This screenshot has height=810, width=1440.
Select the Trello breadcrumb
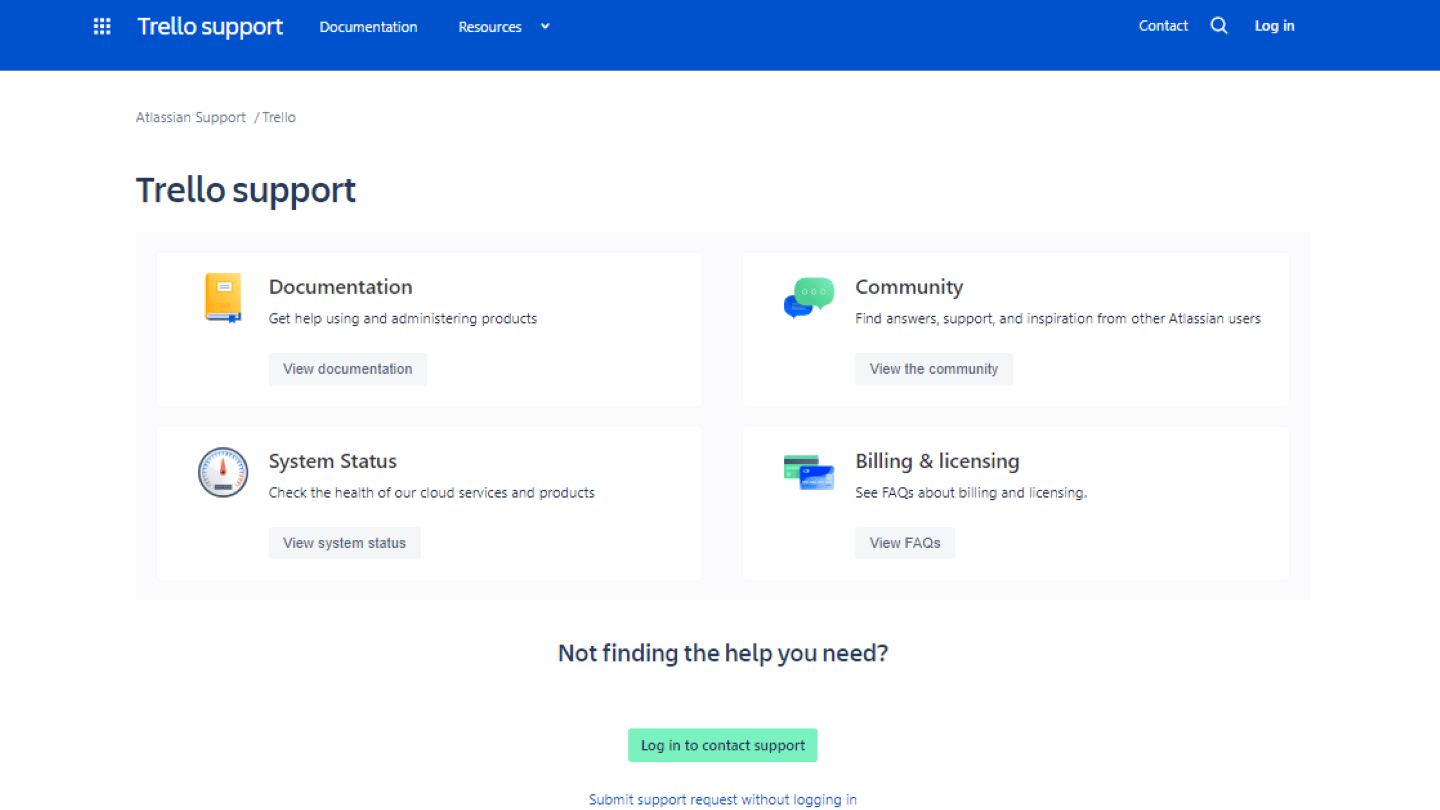[279, 117]
